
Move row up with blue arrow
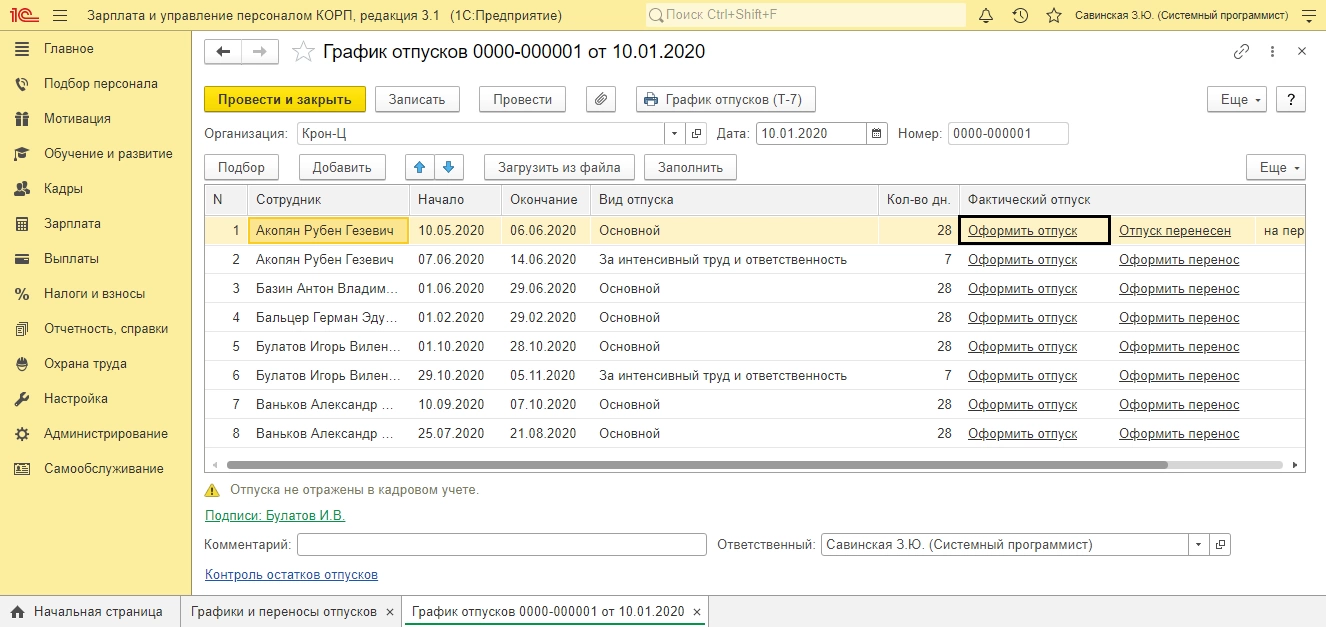[420, 168]
